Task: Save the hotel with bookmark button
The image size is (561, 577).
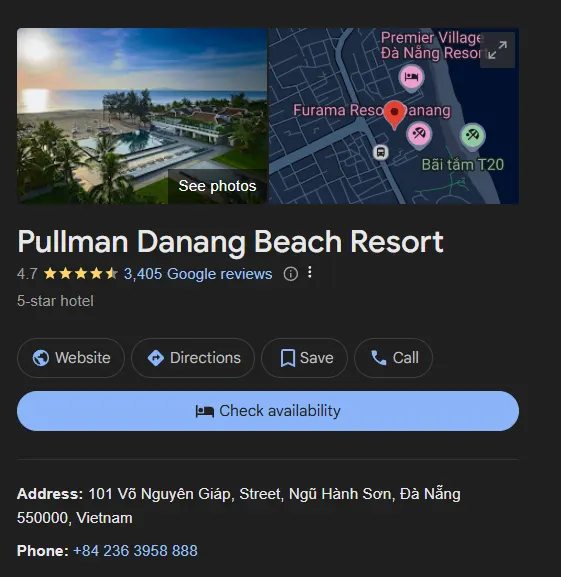Action: tap(304, 358)
